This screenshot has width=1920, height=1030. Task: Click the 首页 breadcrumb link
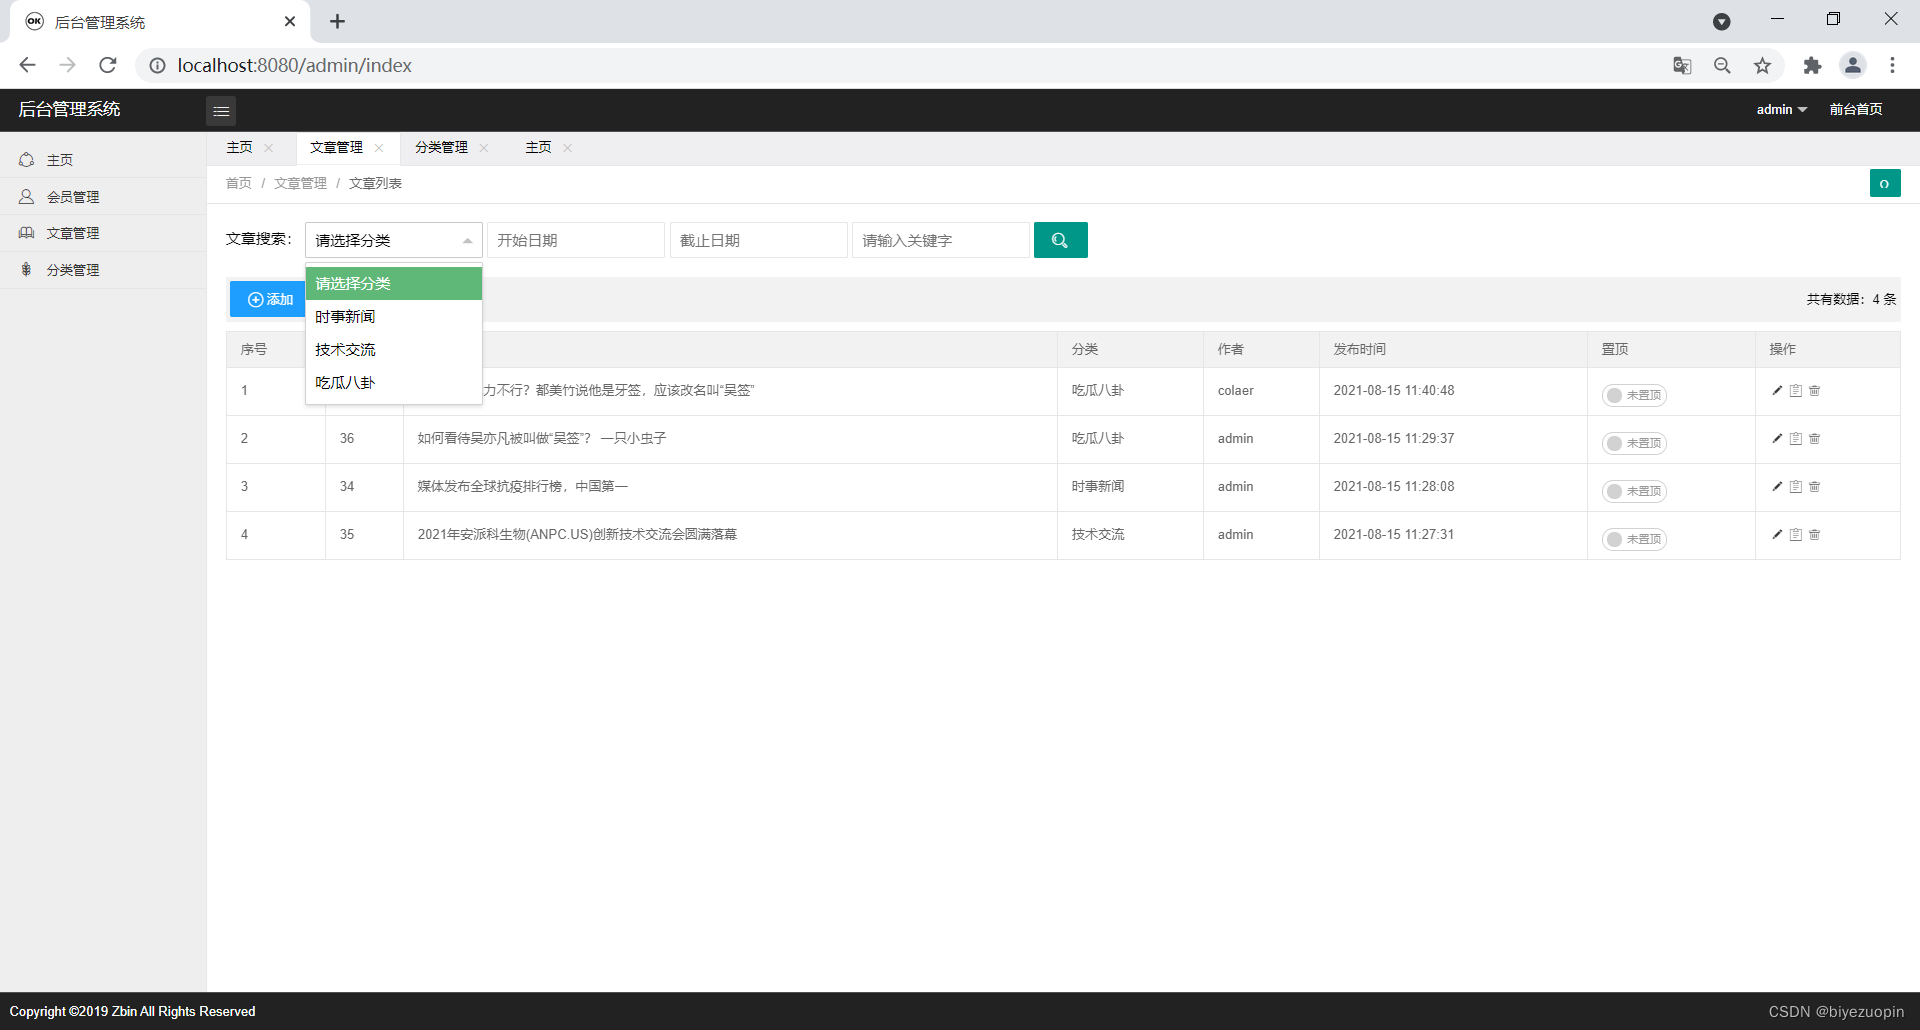coord(239,183)
